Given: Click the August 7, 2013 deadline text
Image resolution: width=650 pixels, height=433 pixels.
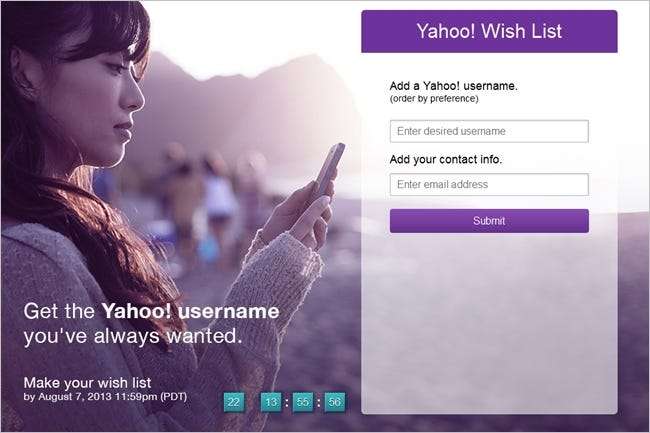Looking at the screenshot, I should [x=105, y=397].
